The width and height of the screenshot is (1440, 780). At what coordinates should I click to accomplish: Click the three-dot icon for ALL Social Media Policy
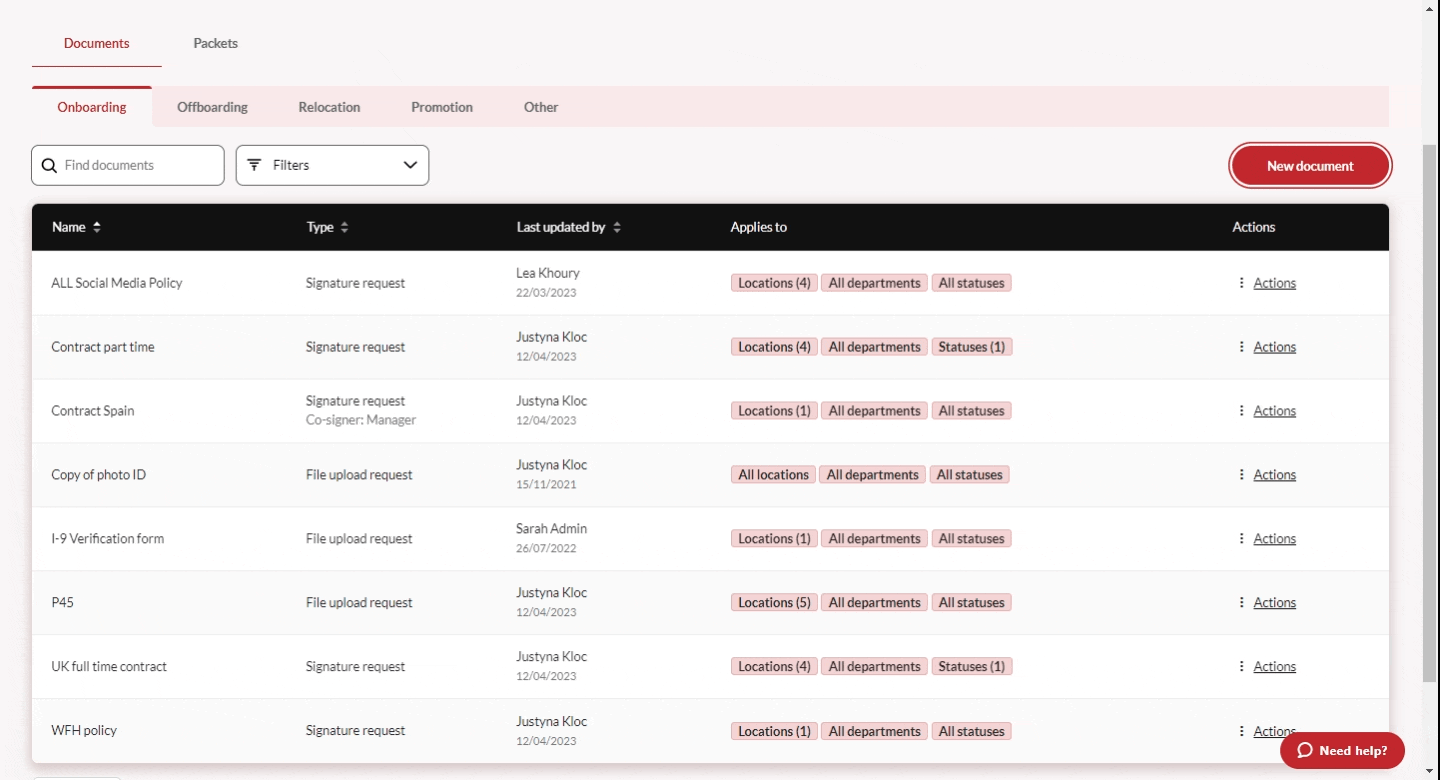coord(1241,283)
